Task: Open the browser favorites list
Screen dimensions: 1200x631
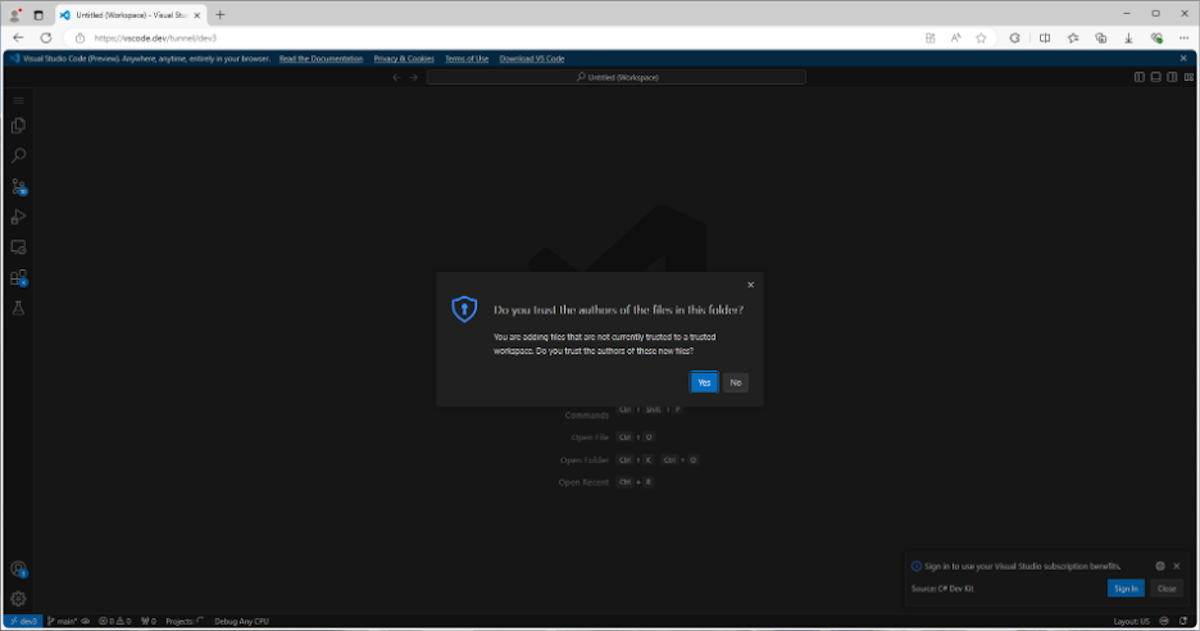Action: [1073, 38]
